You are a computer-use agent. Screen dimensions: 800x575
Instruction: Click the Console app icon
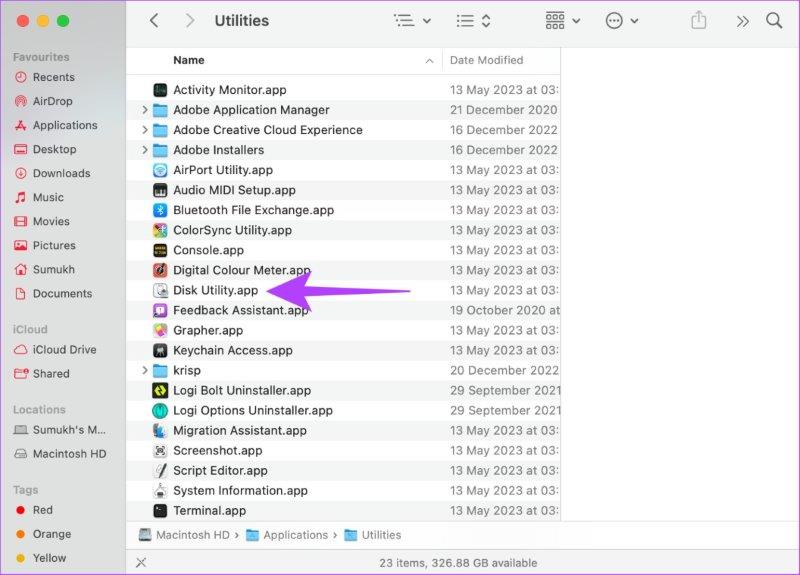160,251
